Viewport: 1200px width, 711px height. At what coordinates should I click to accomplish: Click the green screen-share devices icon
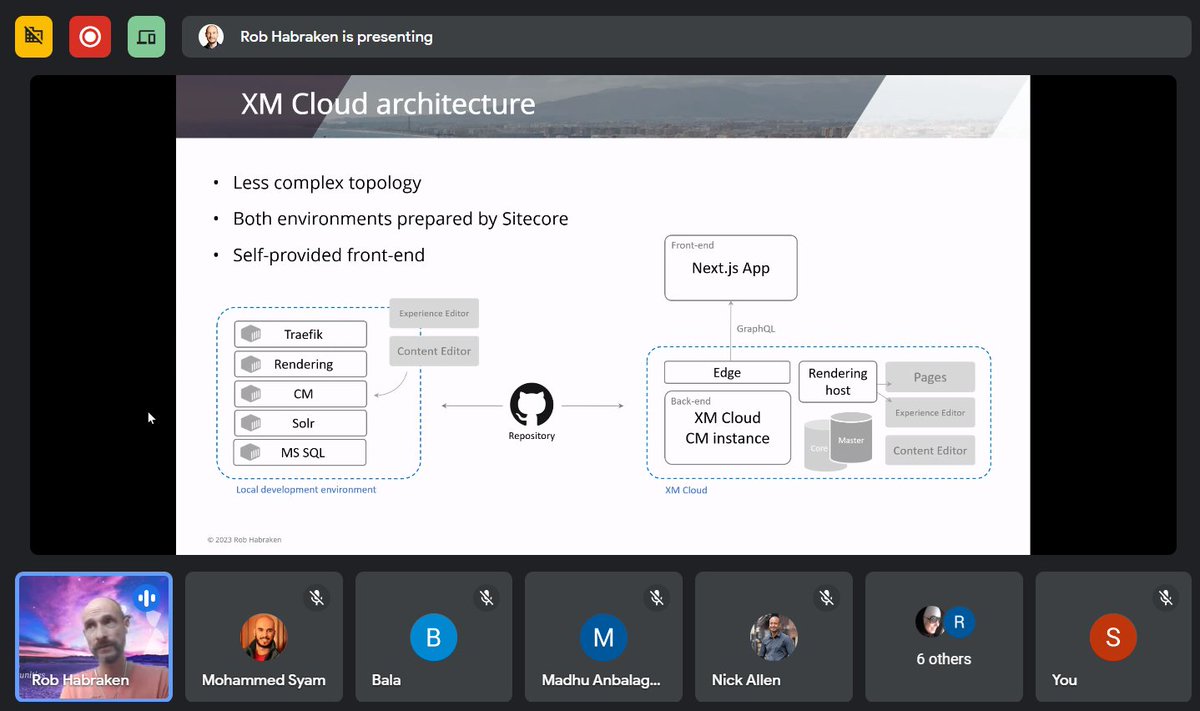point(146,36)
